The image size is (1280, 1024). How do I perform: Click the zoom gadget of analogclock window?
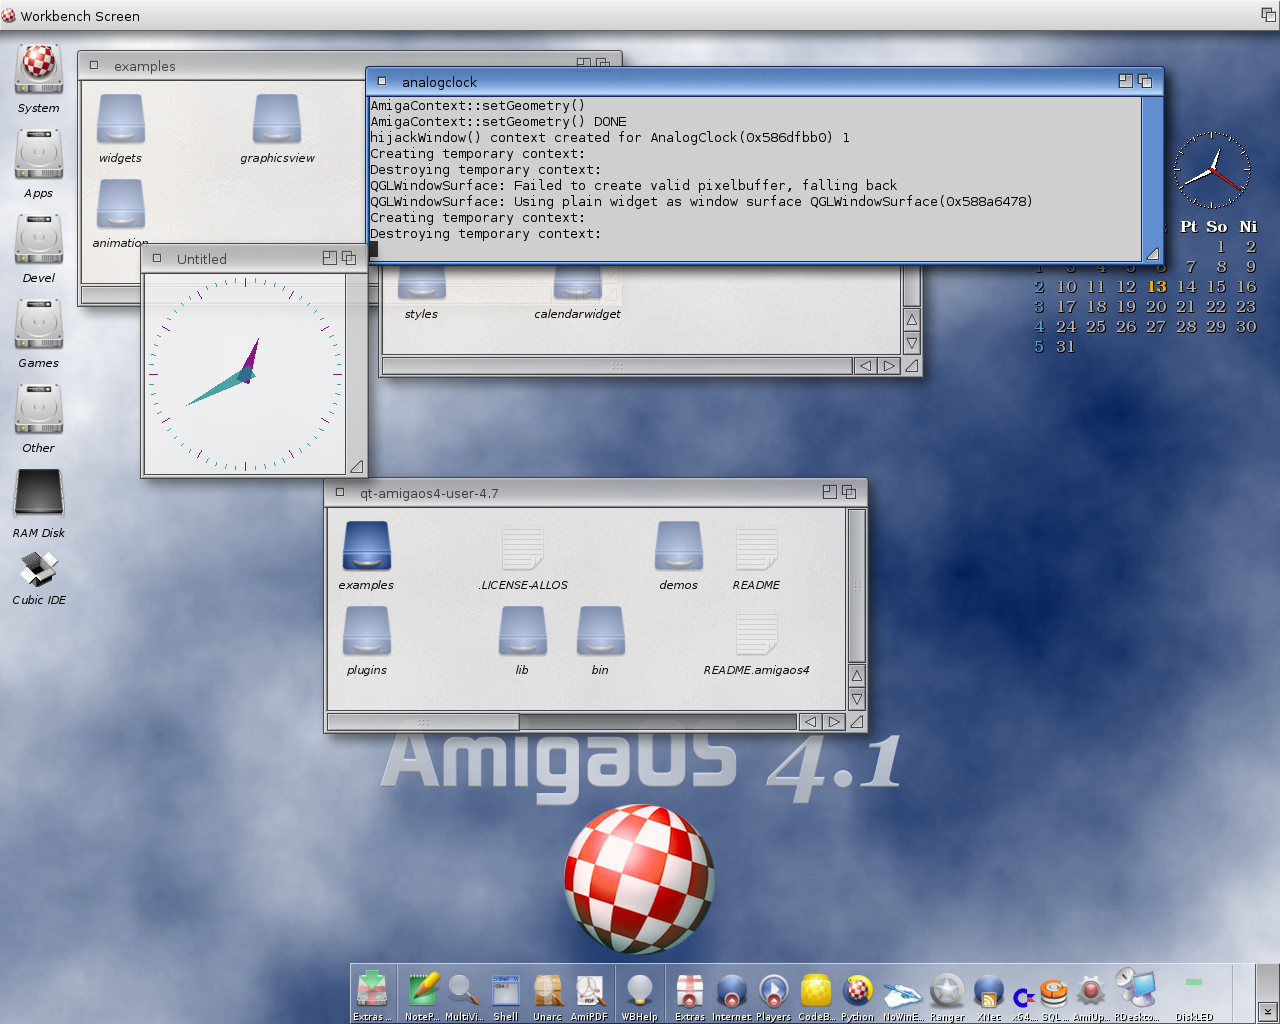[1126, 81]
